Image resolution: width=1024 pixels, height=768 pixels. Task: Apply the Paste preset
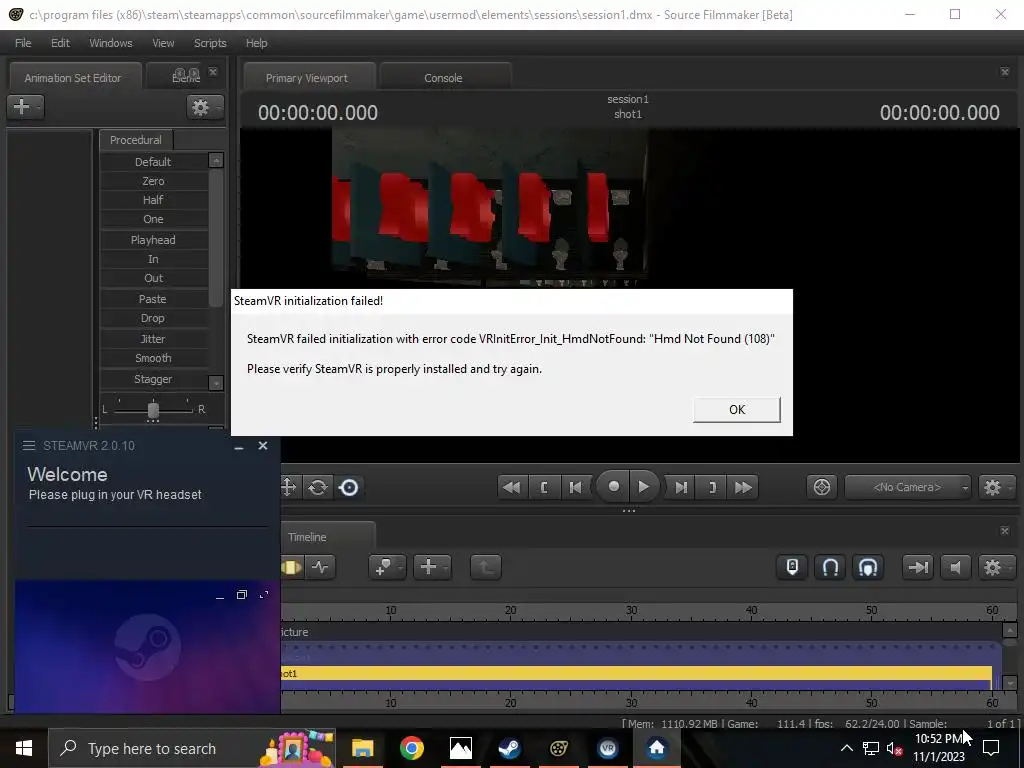tap(153, 298)
